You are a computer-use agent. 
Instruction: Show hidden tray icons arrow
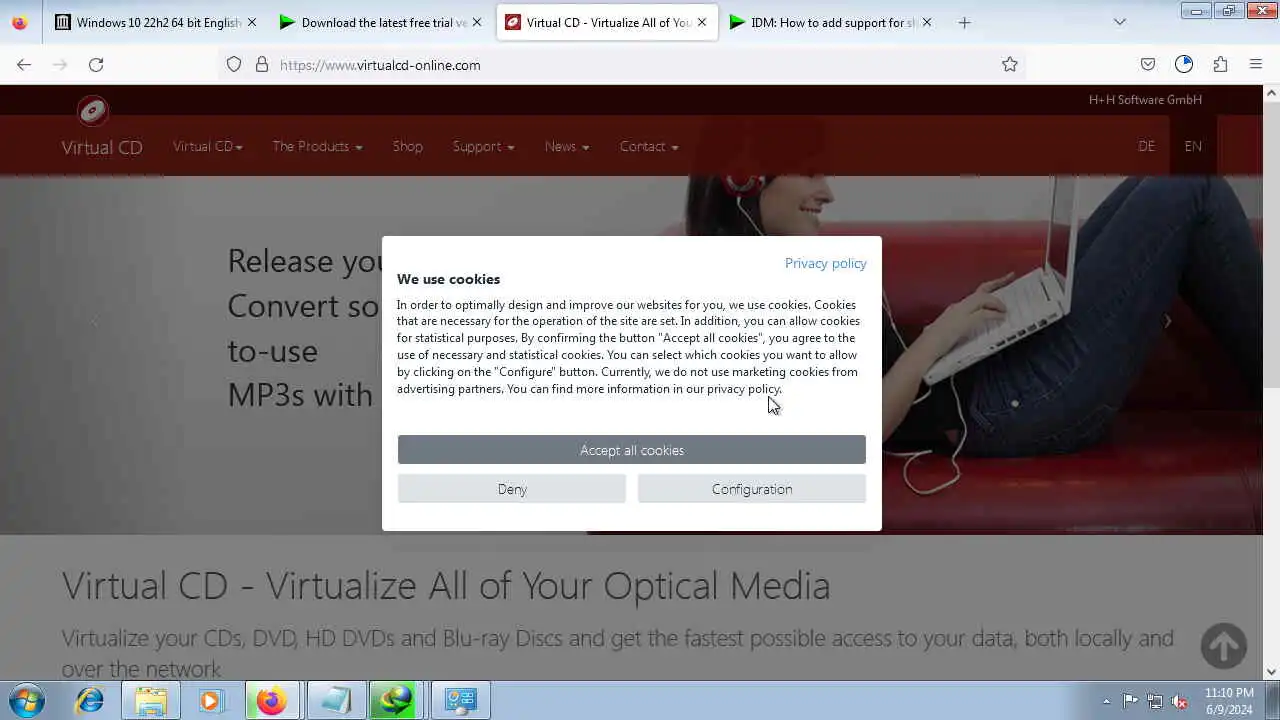tap(1106, 701)
